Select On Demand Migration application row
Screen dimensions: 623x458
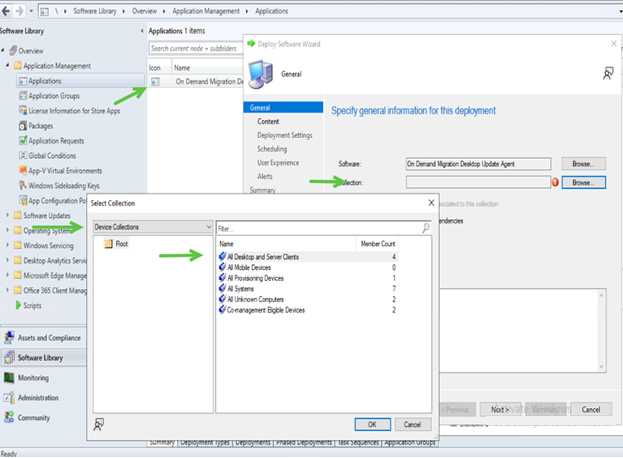(195, 81)
